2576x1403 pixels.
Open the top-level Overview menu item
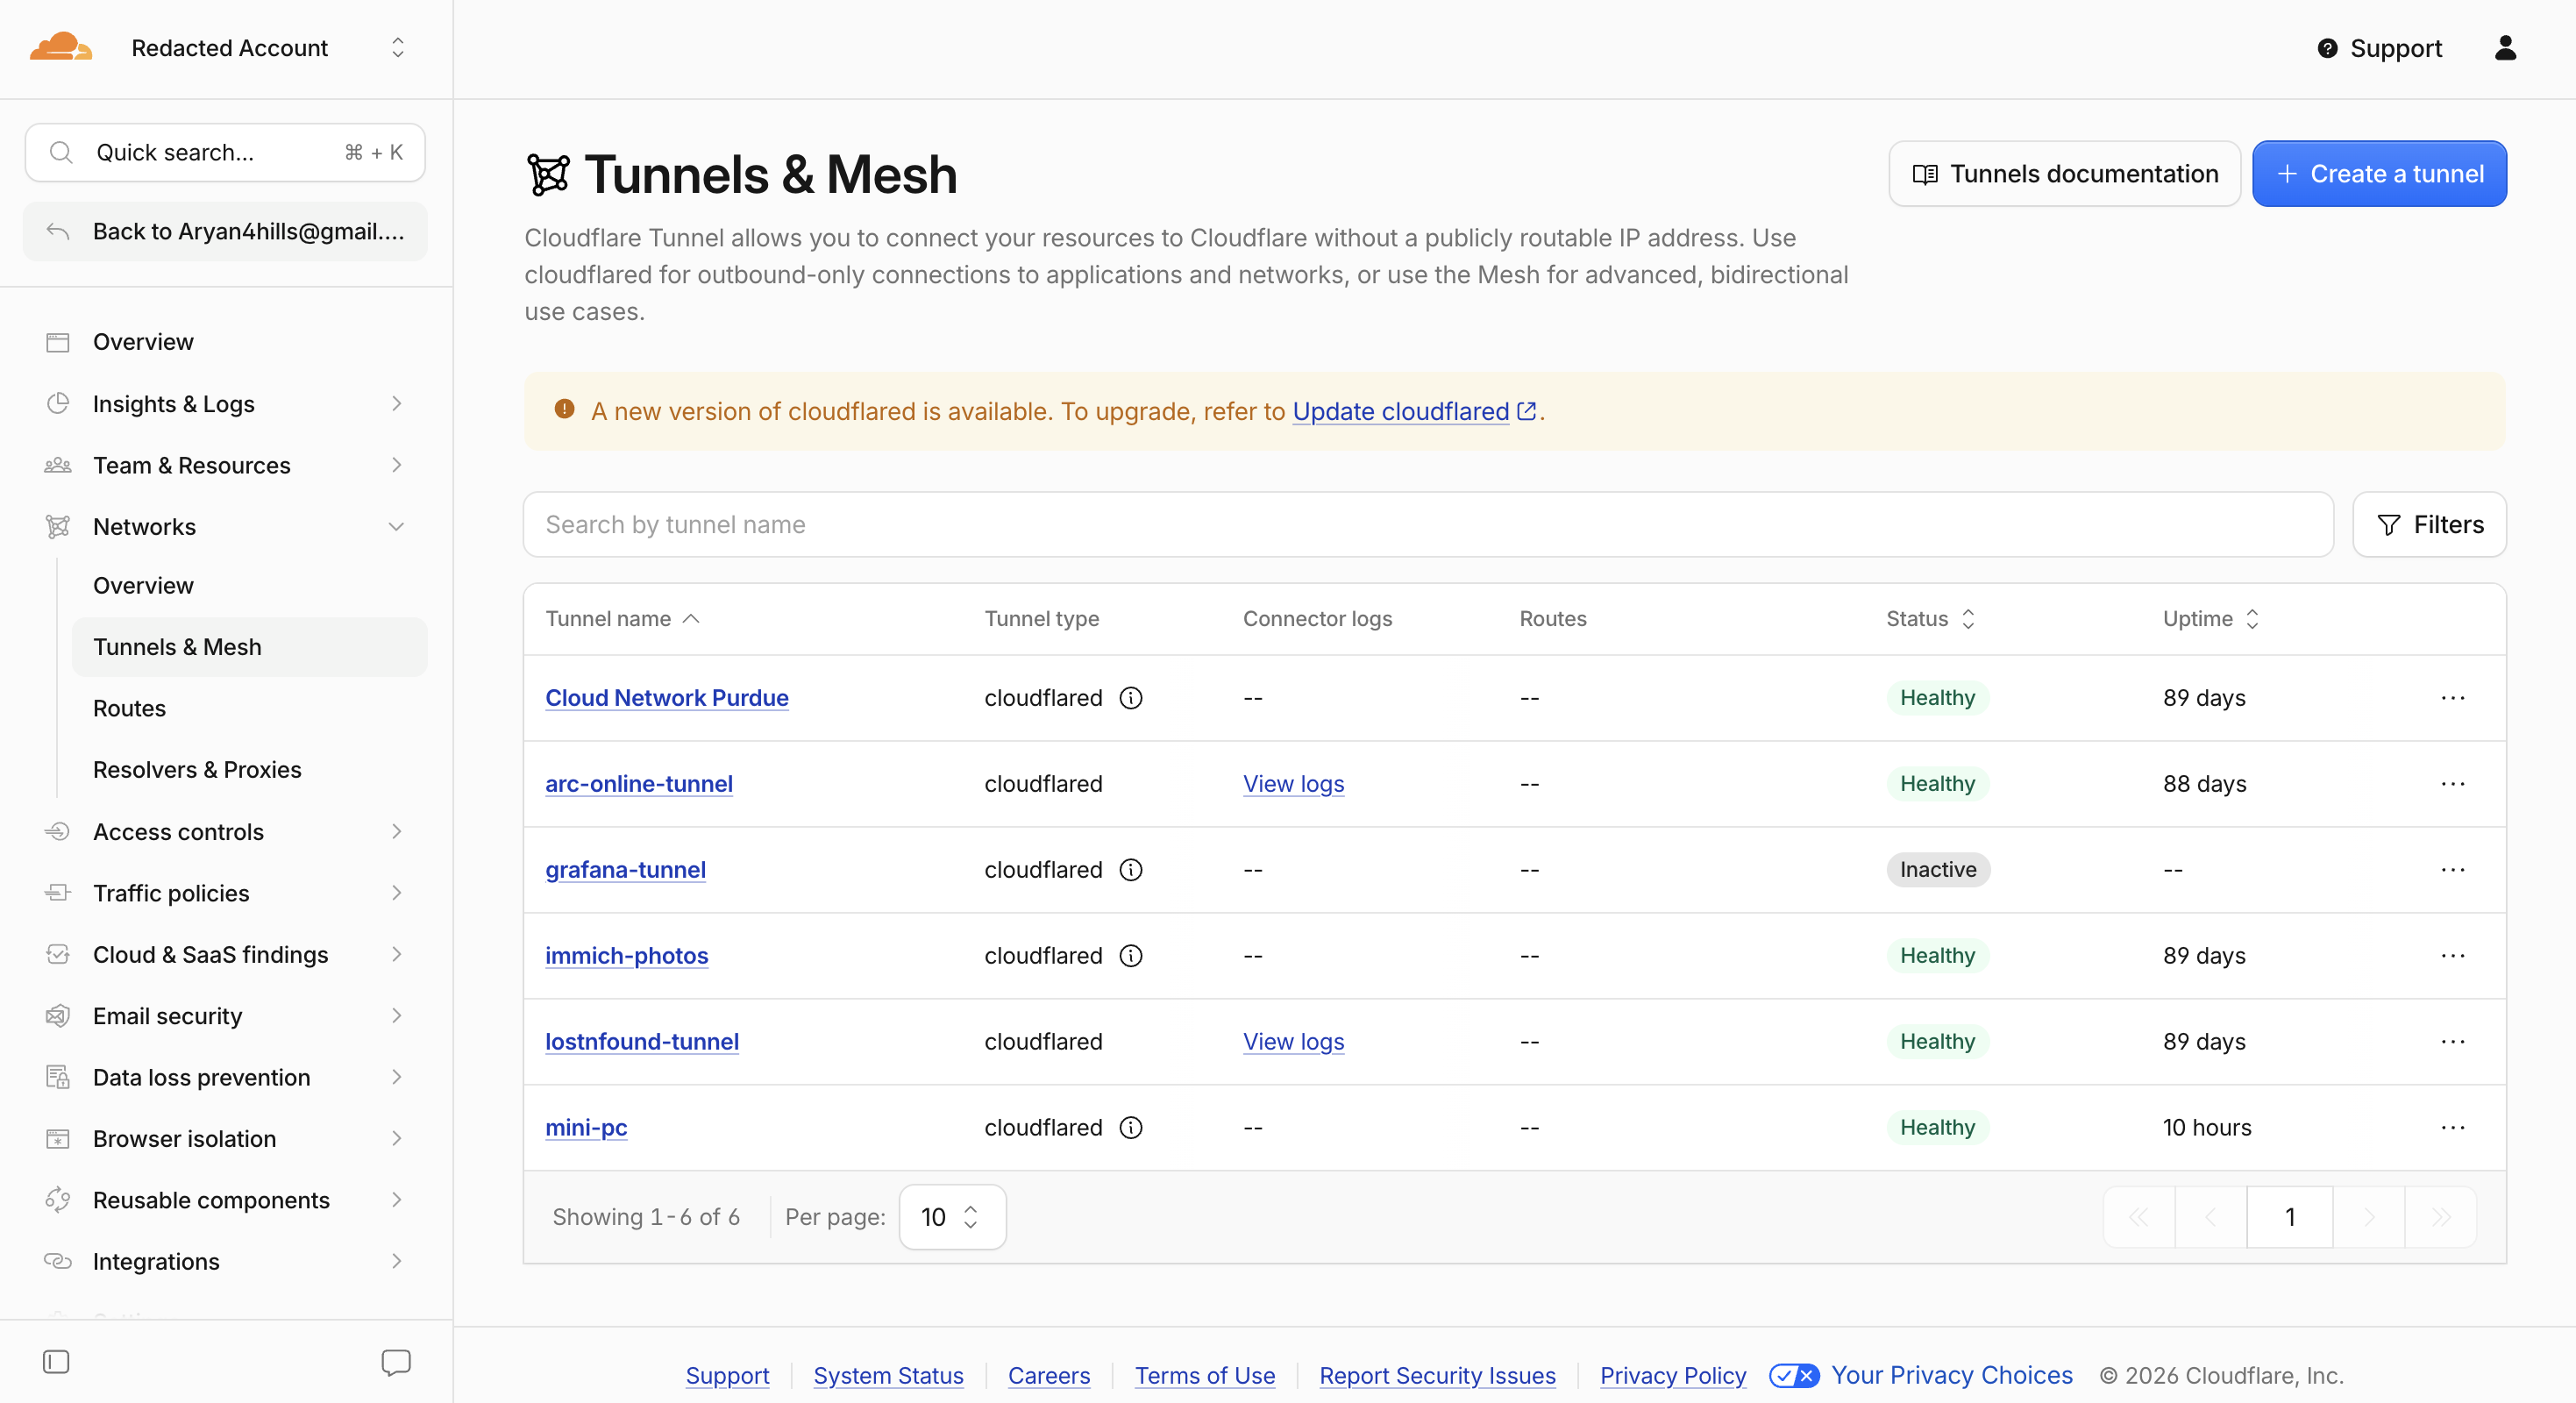(226, 342)
